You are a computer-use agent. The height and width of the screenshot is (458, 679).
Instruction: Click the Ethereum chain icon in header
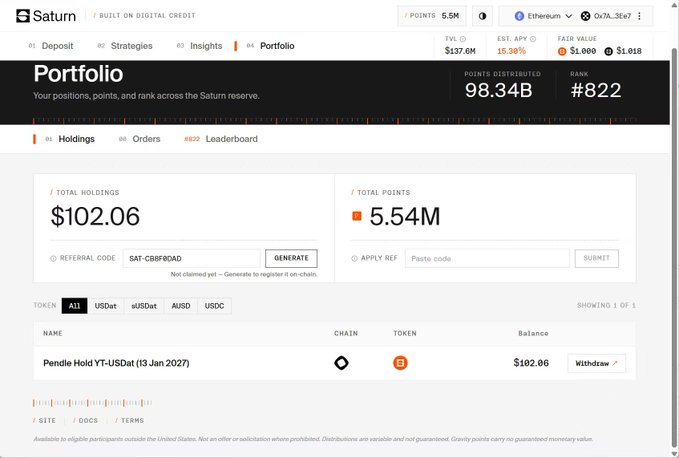[519, 16]
